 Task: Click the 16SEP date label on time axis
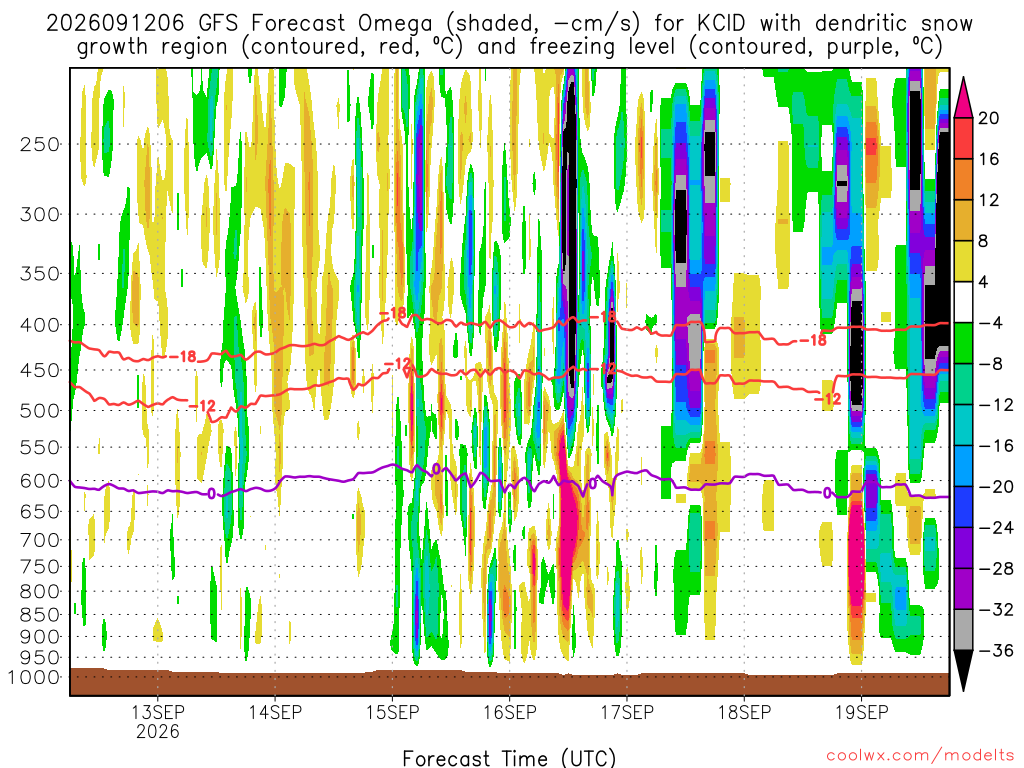click(510, 711)
